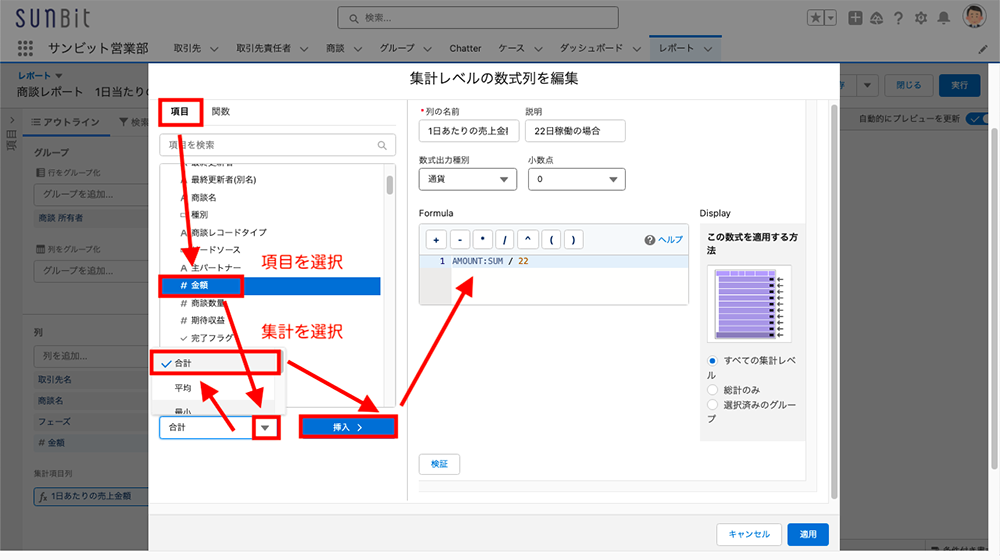Click the dialog's vertical scrollbar
The height and width of the screenshot is (560, 1000).
click(x=834, y=302)
